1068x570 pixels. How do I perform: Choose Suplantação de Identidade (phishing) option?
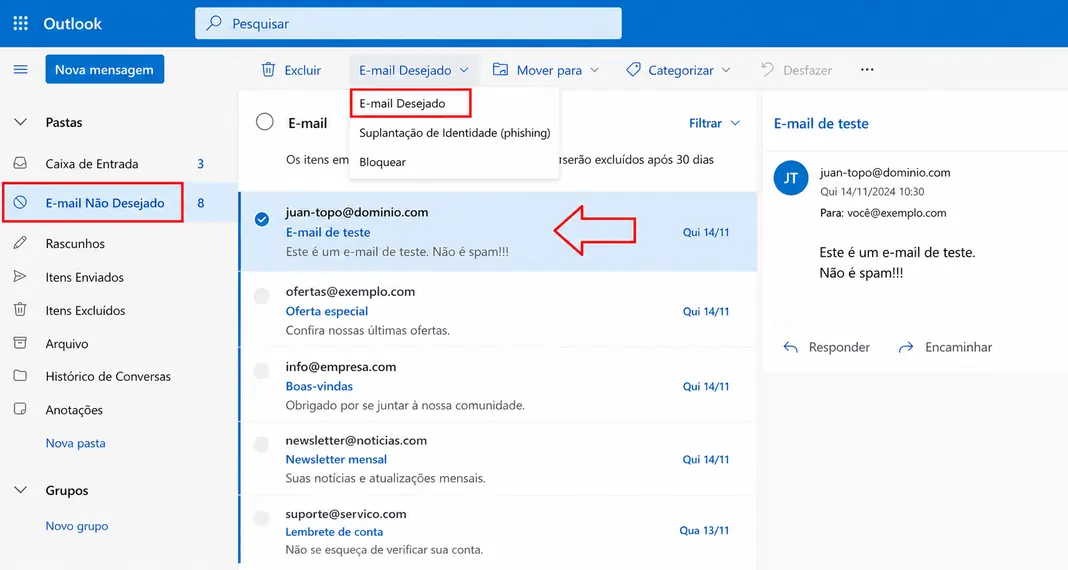coord(454,133)
